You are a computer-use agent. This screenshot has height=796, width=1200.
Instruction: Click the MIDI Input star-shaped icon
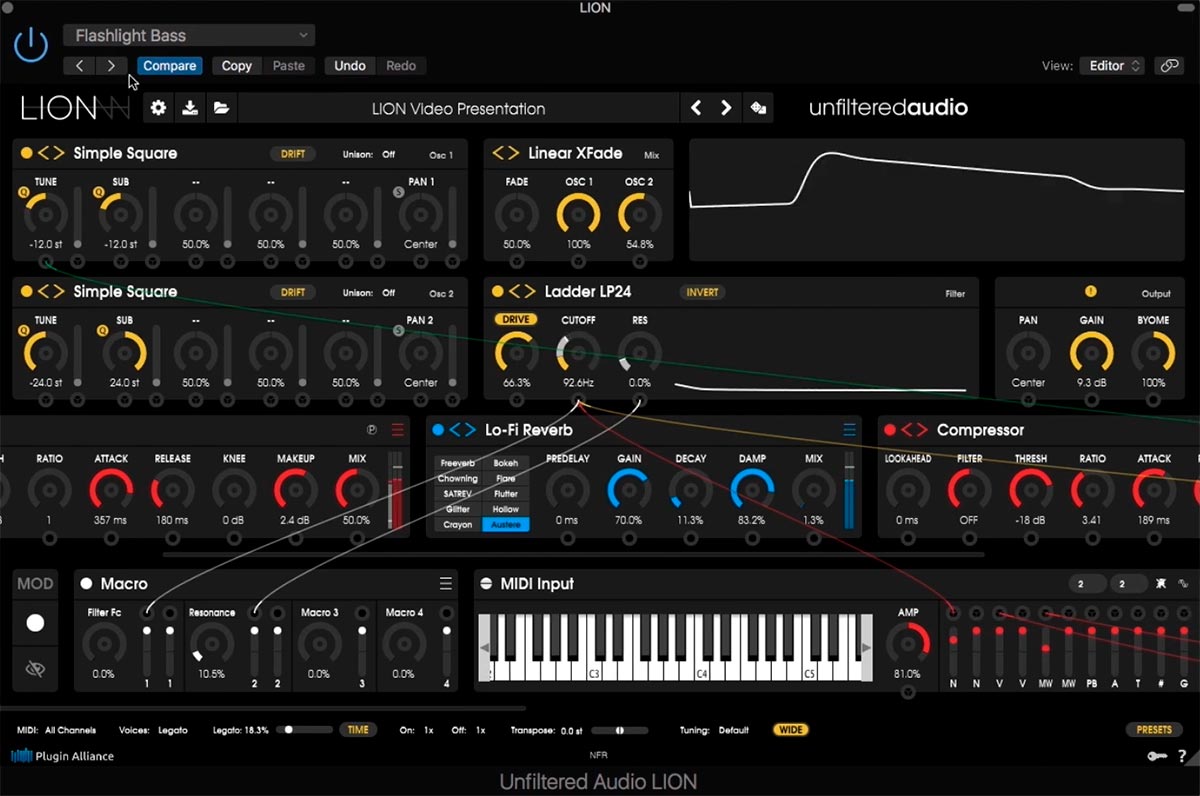[1163, 584]
